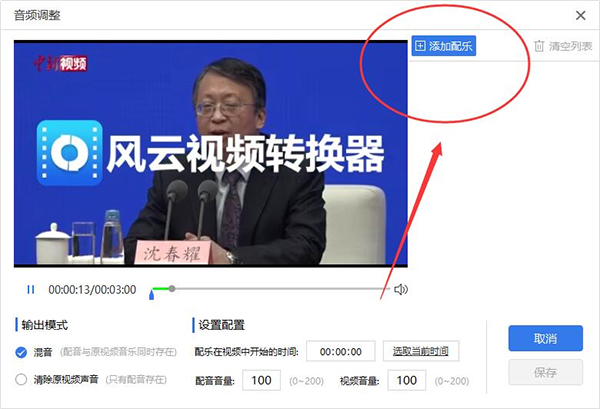Cancel changes with the 取消 button
600x409 pixels.
[545, 338]
